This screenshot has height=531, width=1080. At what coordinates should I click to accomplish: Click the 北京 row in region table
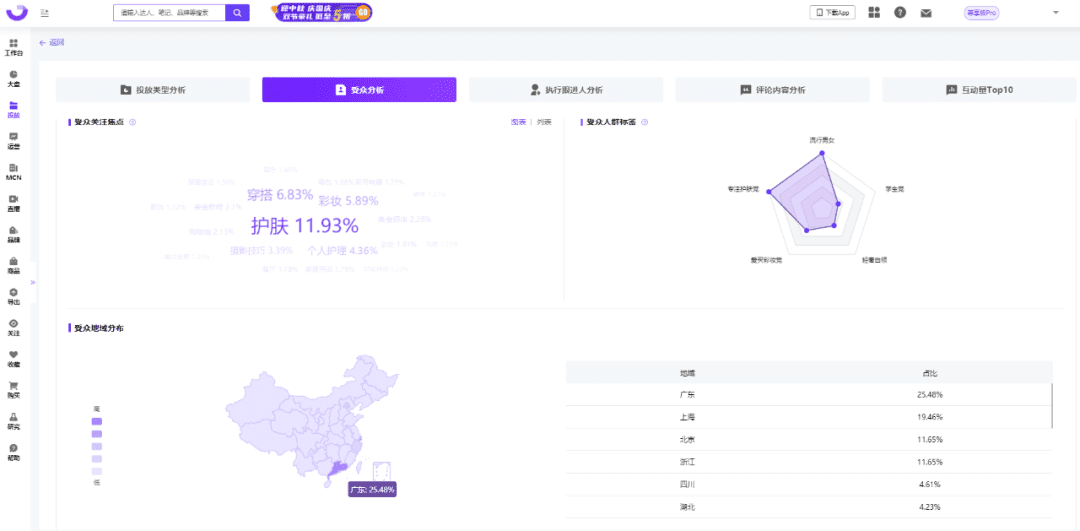[x=809, y=439]
